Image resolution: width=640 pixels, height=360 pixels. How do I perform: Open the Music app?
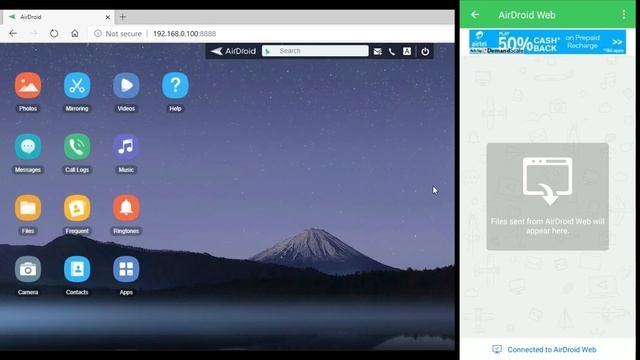(x=126, y=147)
